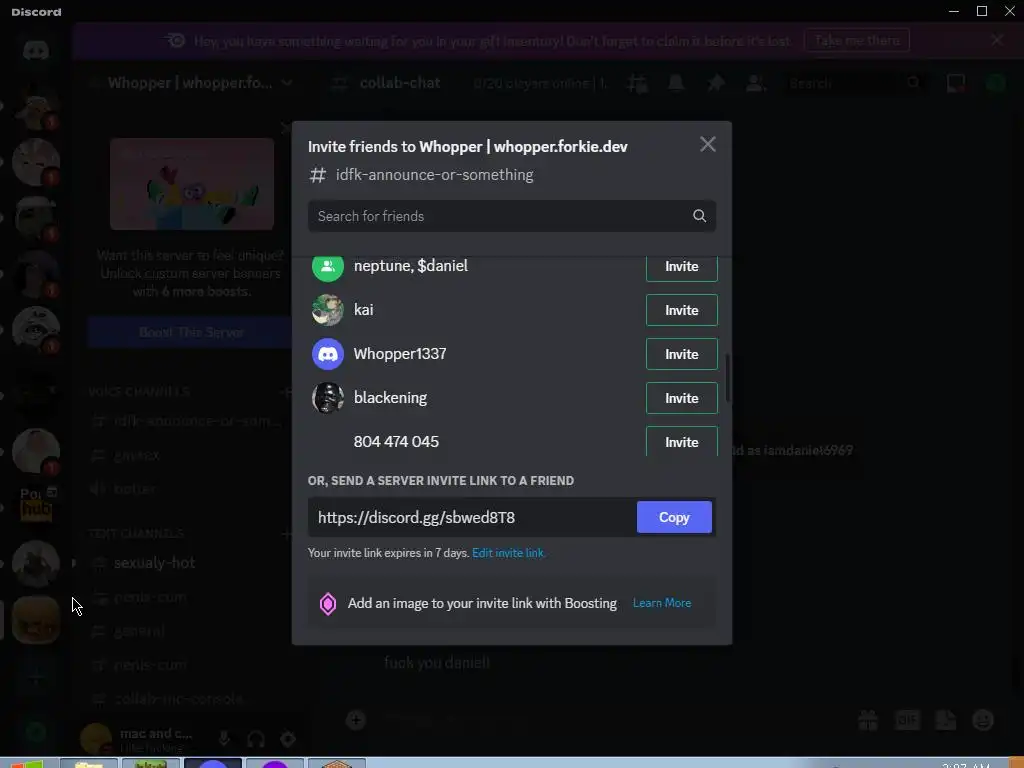Open the sticker picker
Image resolution: width=1024 pixels, height=768 pixels.
point(946,720)
